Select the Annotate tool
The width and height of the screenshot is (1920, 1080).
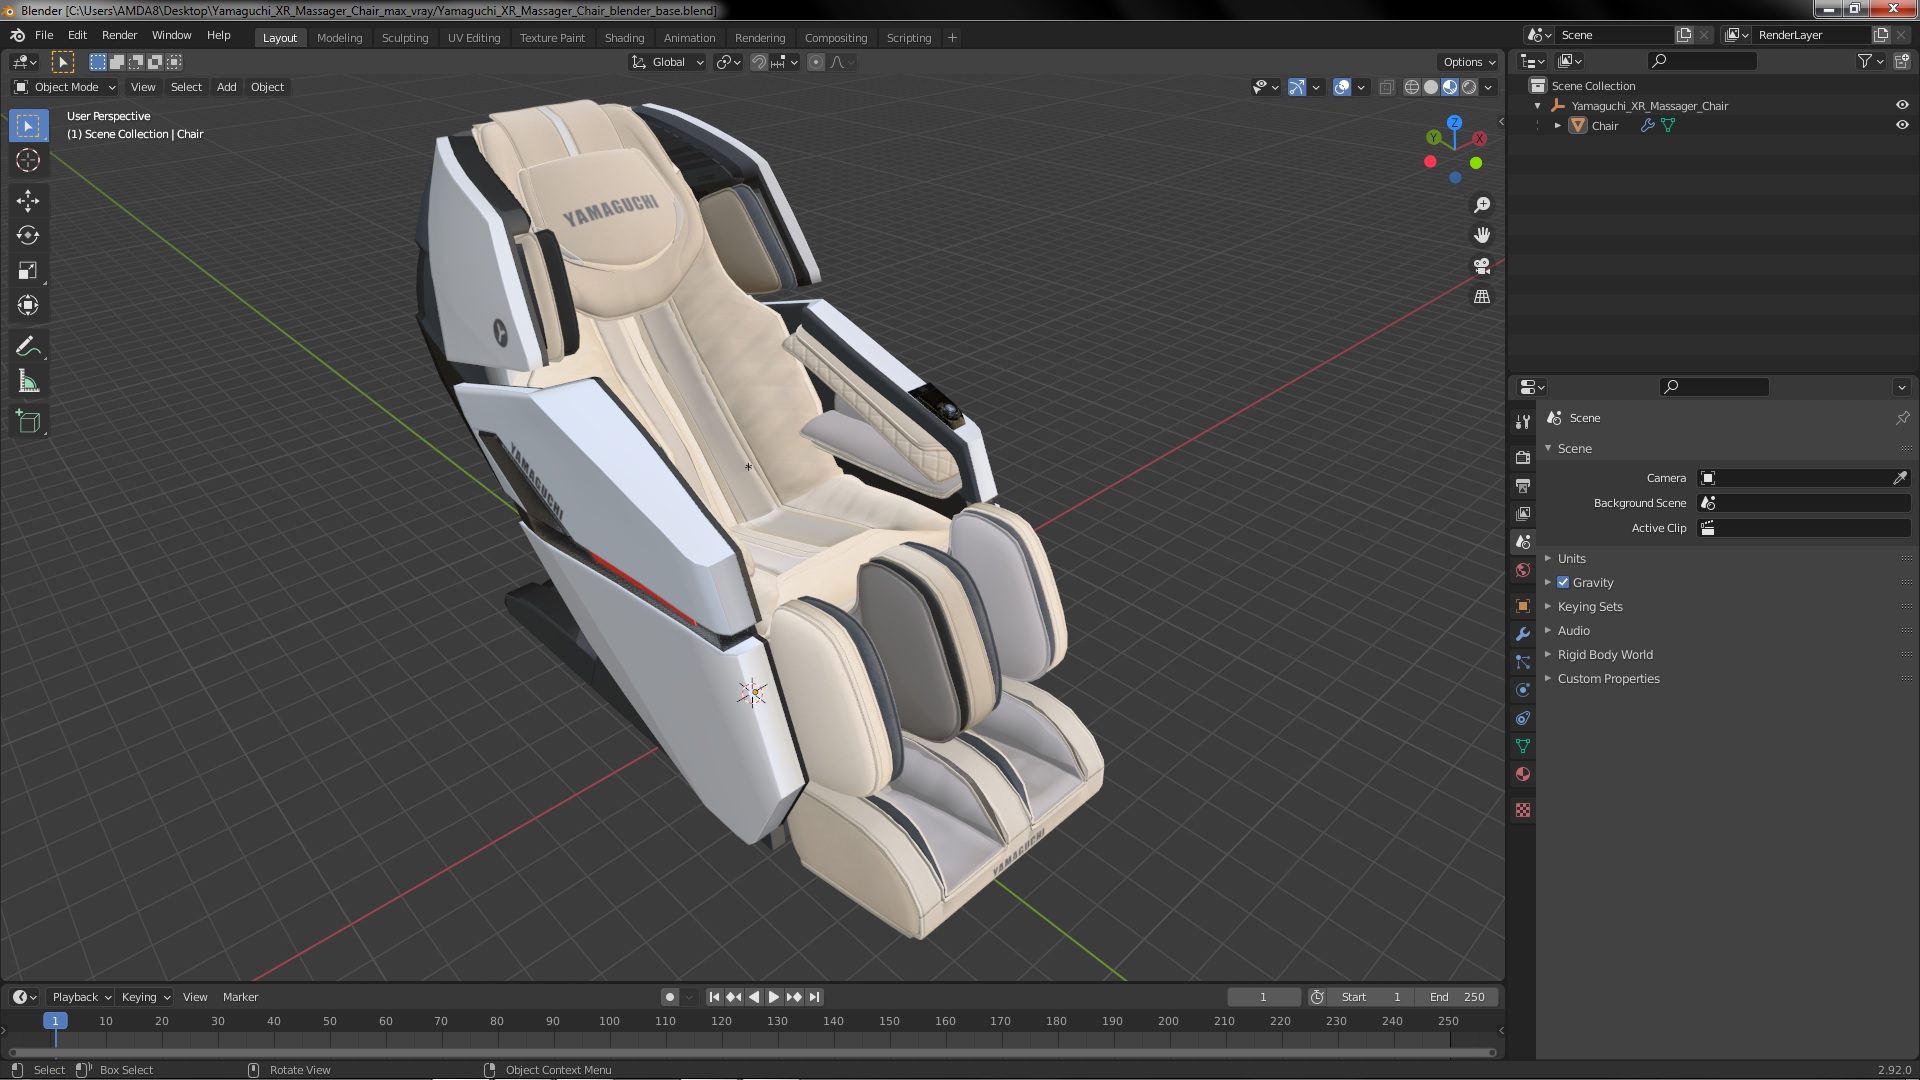click(x=28, y=346)
